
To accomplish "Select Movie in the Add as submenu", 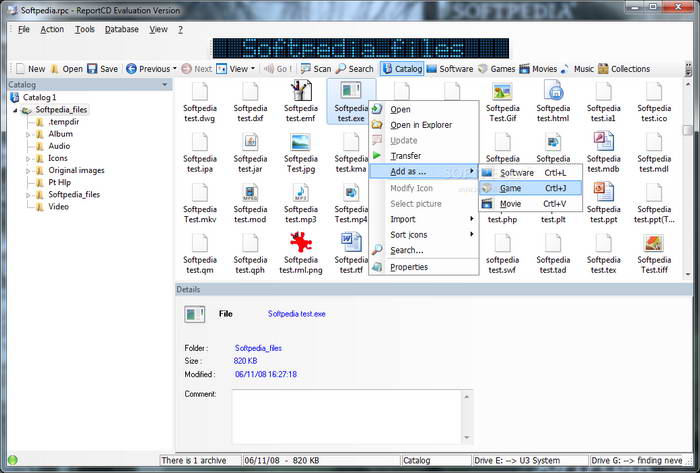I will [x=530, y=204].
